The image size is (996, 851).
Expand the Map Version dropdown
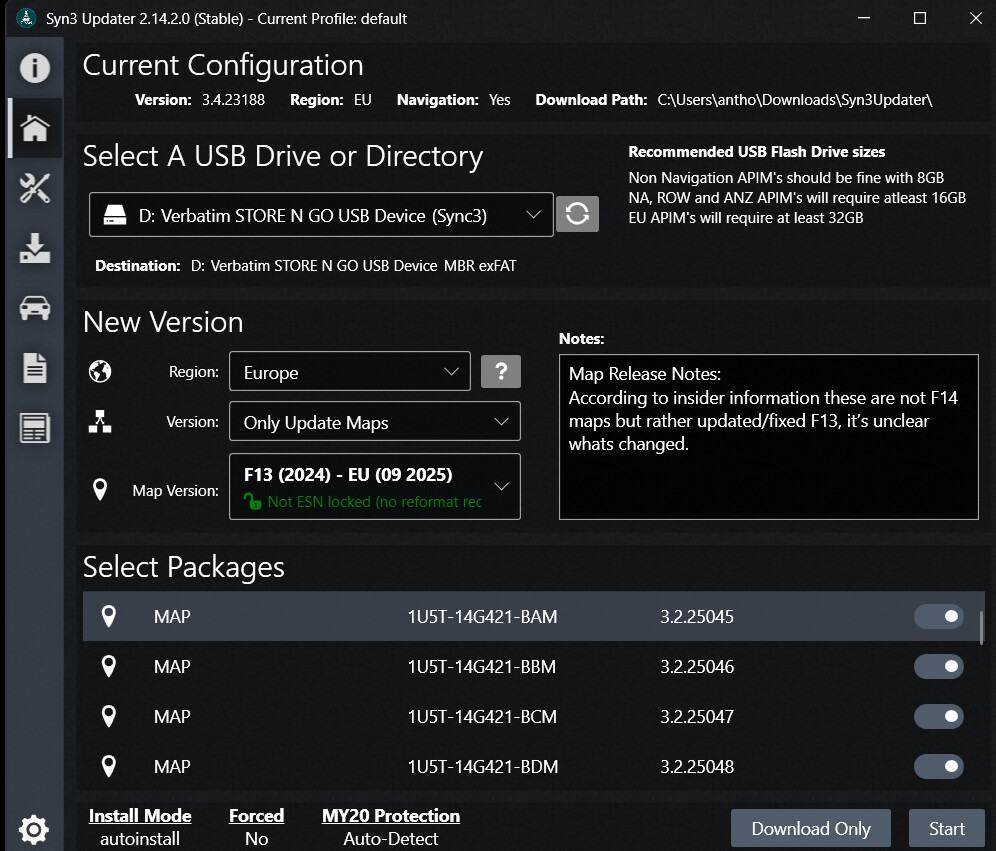tap(374, 487)
